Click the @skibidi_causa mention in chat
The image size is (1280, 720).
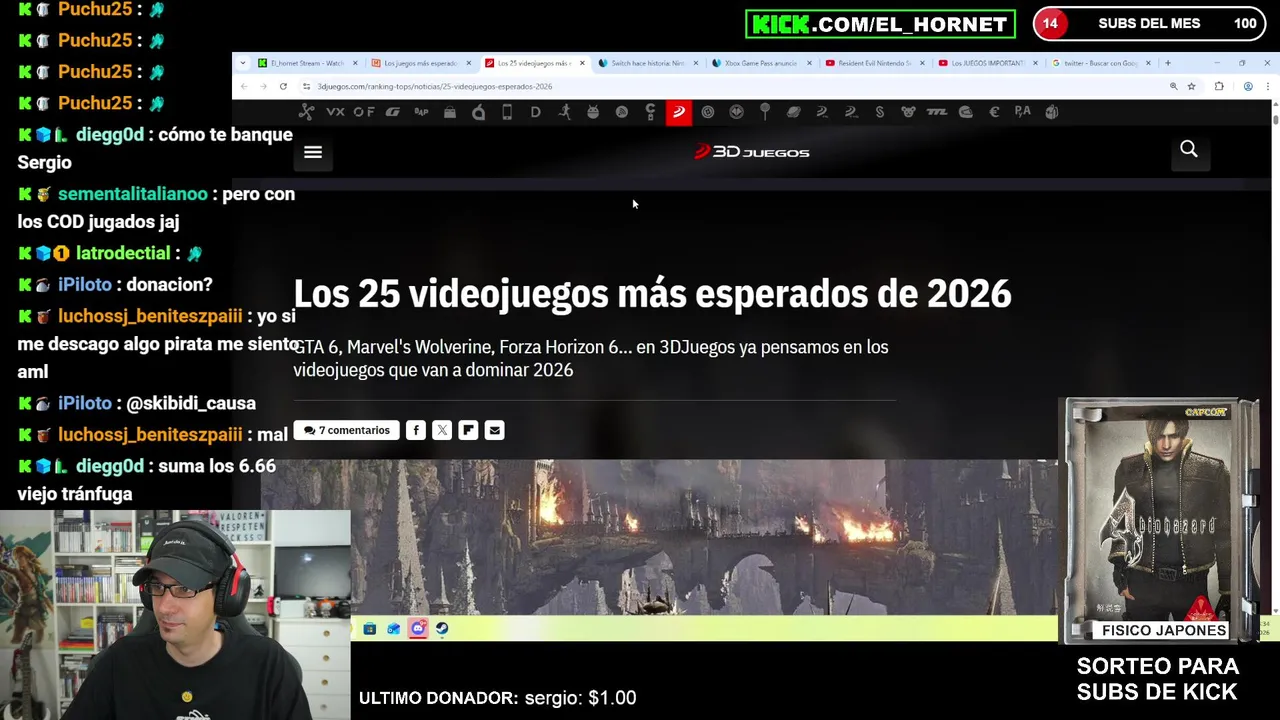(x=191, y=403)
